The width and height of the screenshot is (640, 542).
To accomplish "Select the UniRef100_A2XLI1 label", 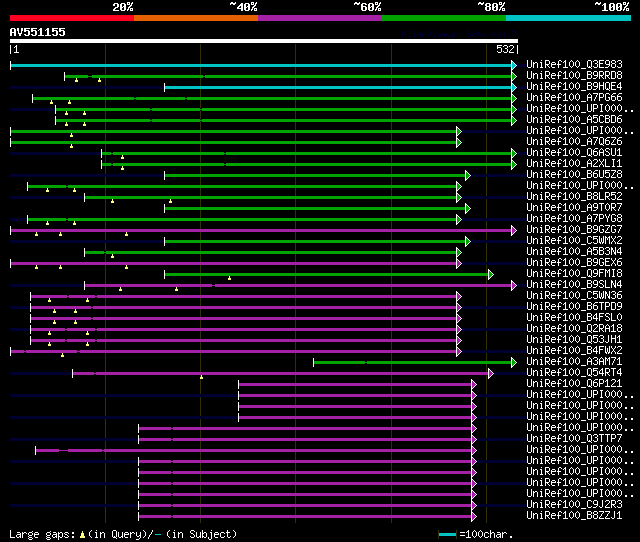I will point(574,164).
